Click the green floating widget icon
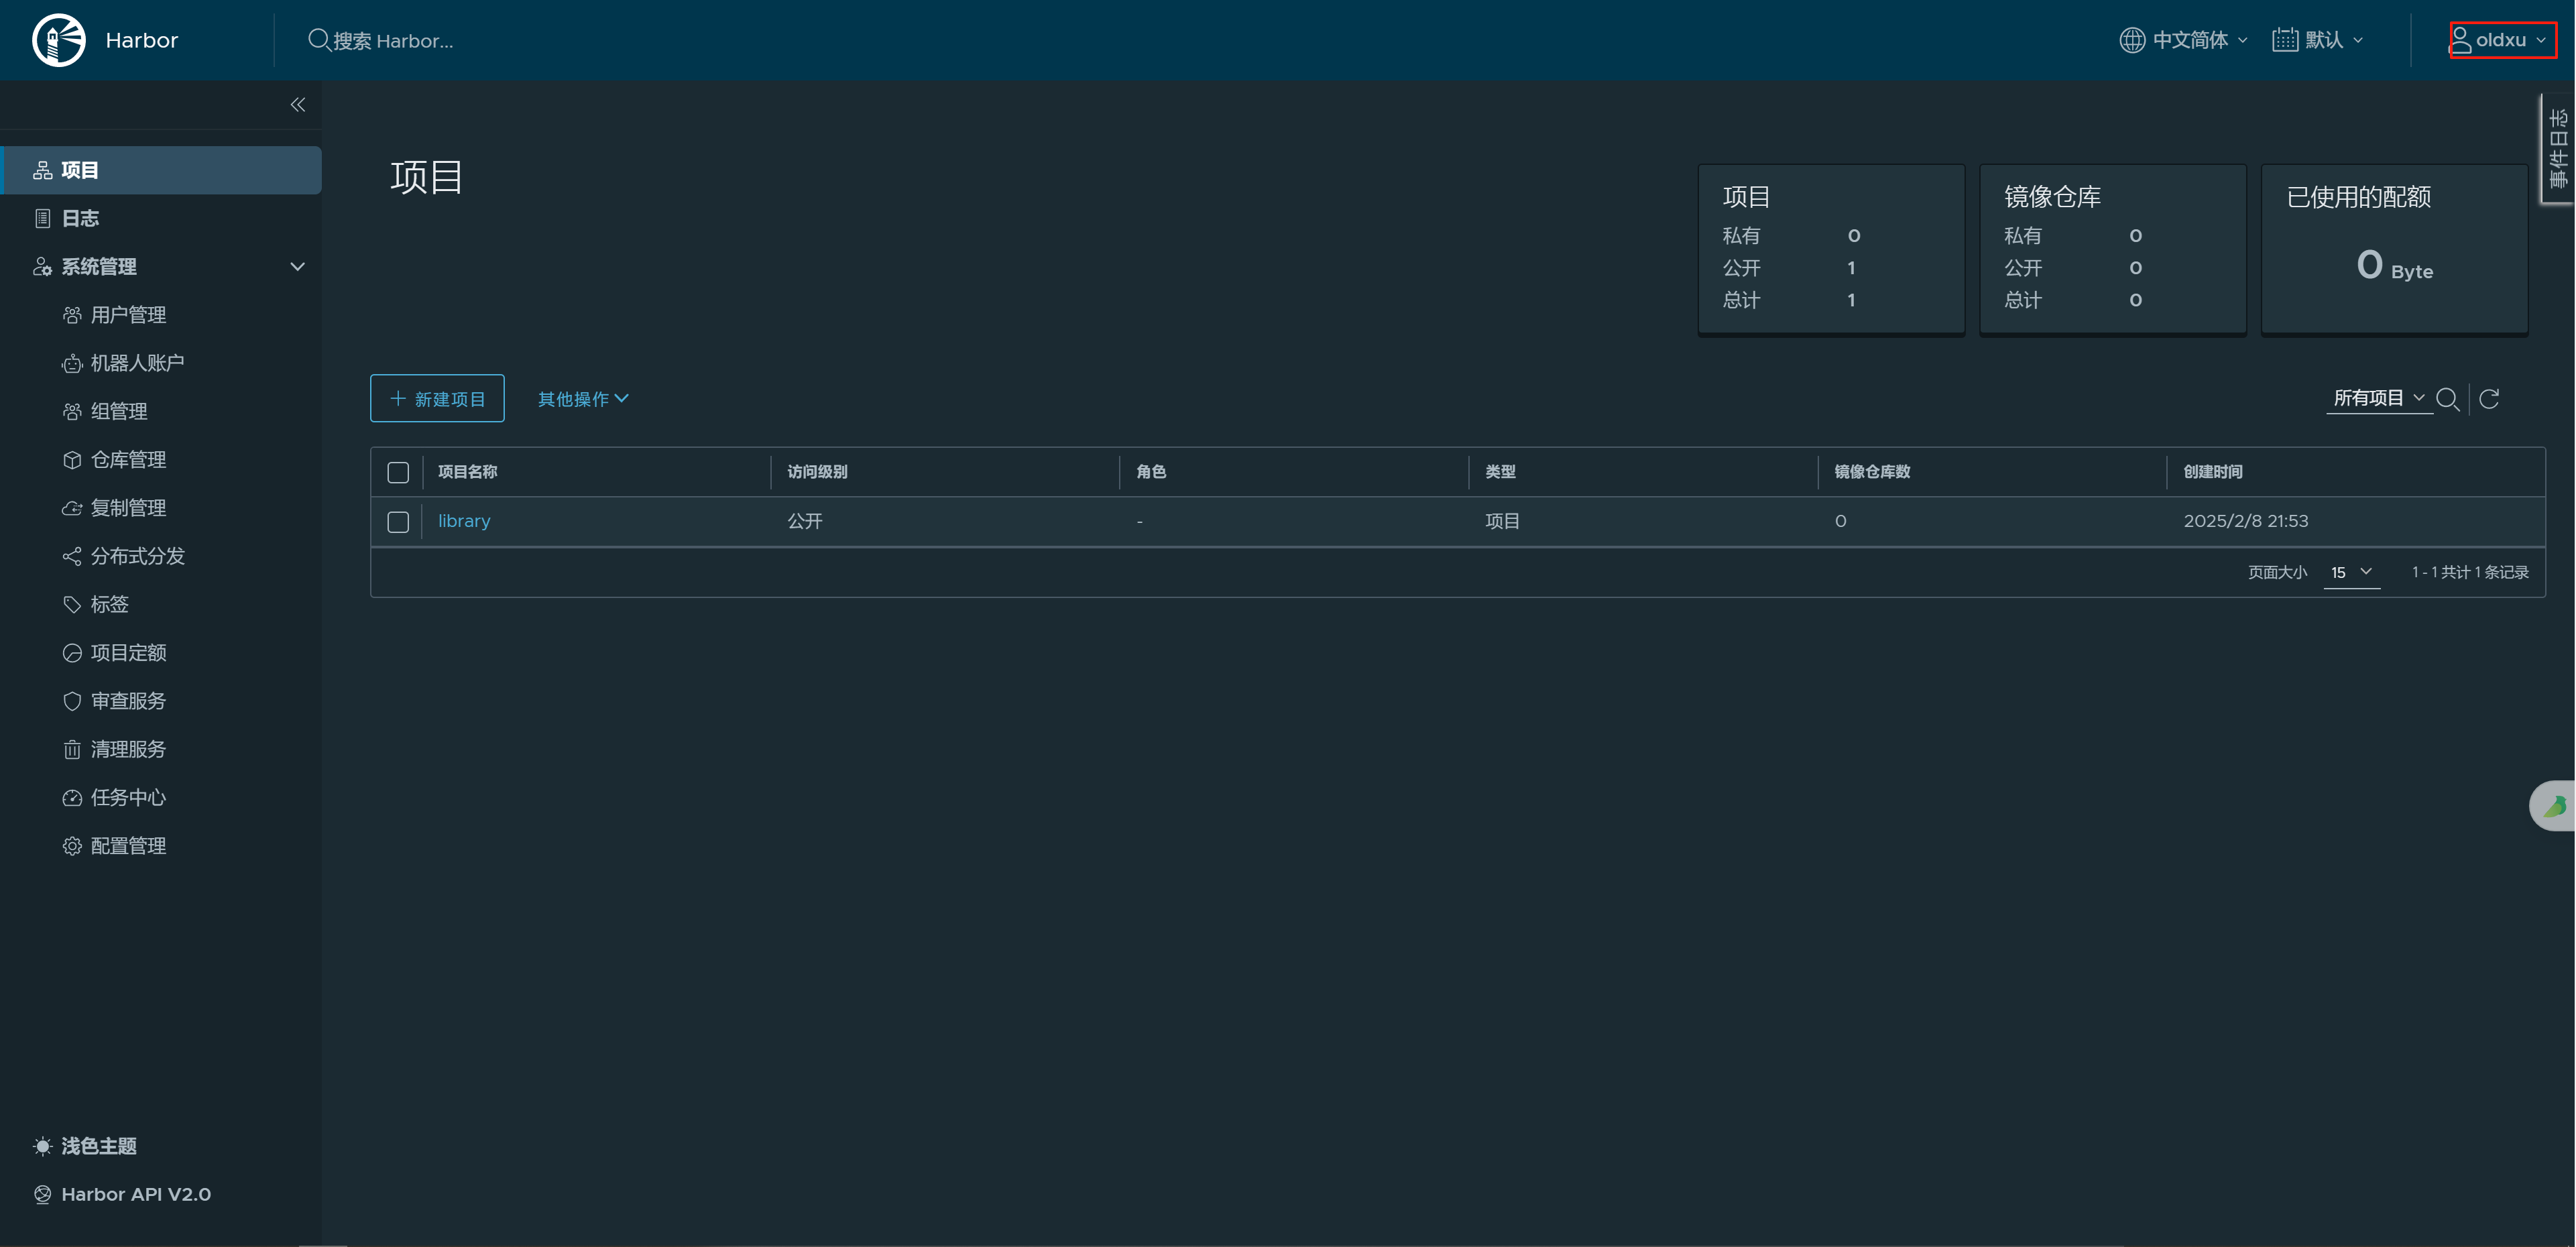Screen dimensions: 2576x1247 [x=2554, y=806]
